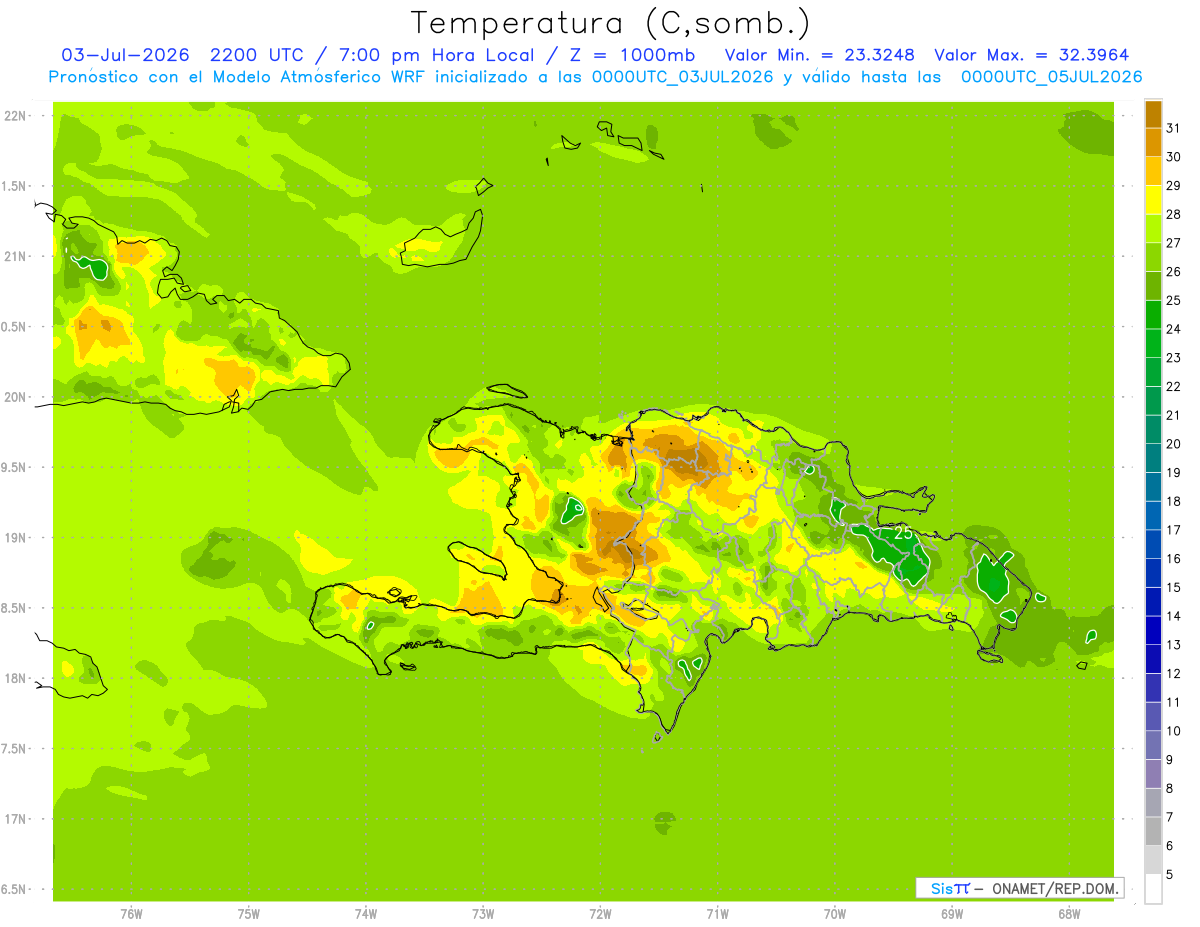Click the color bar label "20"
Viewport: 1200px width, 927px height.
(x=1174, y=444)
